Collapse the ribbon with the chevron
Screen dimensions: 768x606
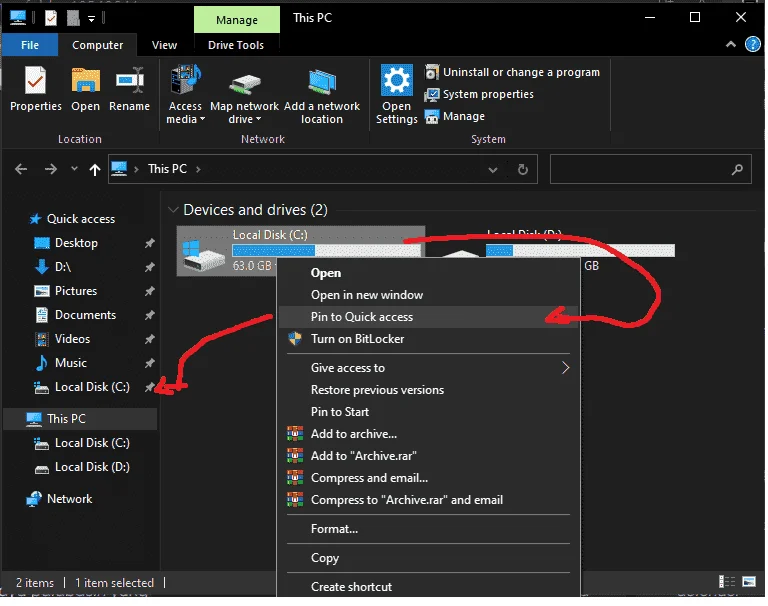[731, 45]
